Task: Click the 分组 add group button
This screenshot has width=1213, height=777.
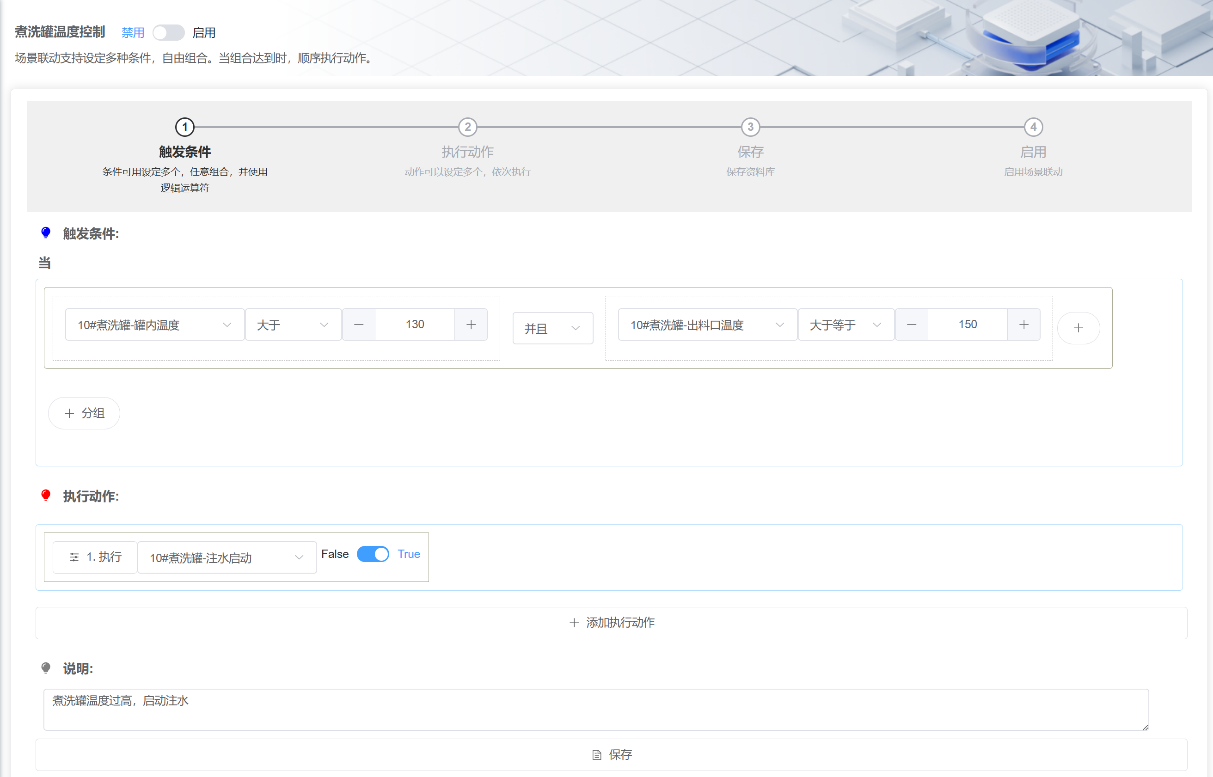Action: pos(84,413)
